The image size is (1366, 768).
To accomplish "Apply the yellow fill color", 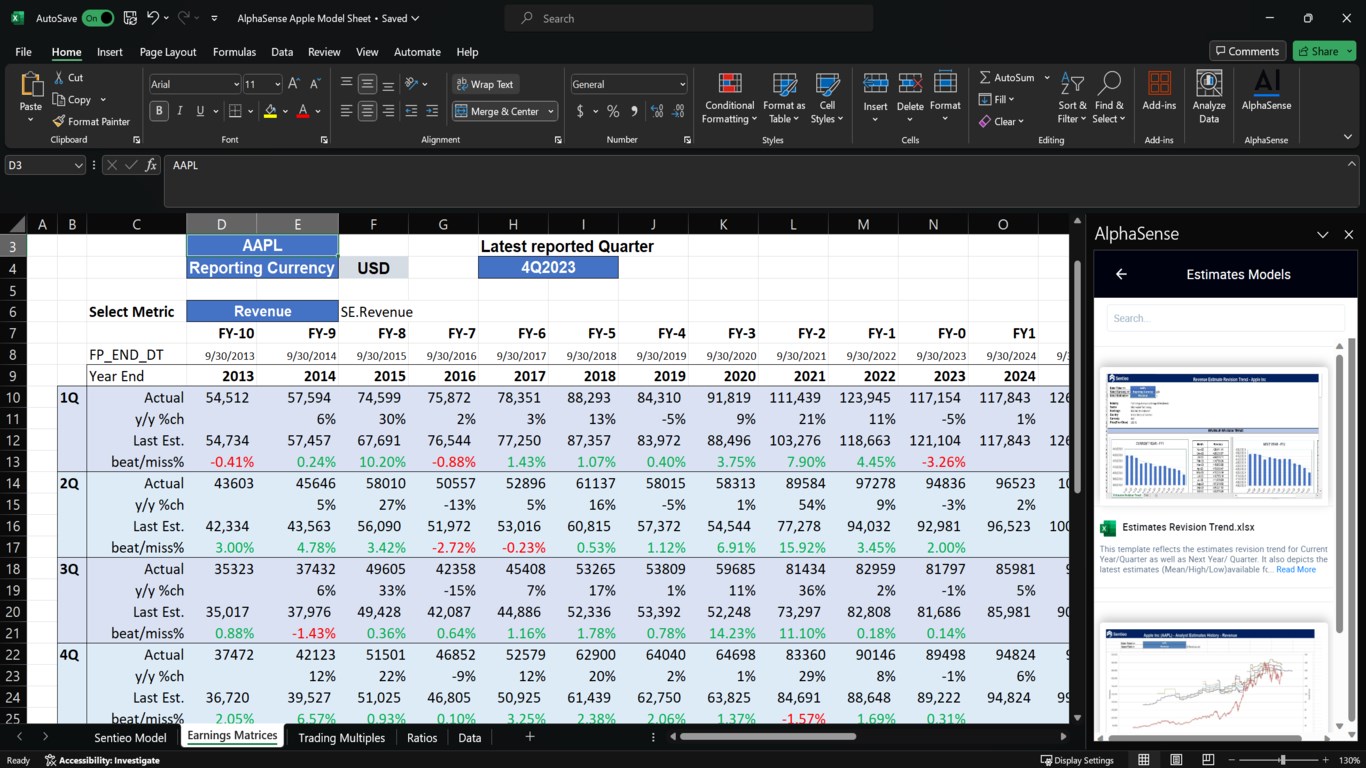I will point(270,111).
